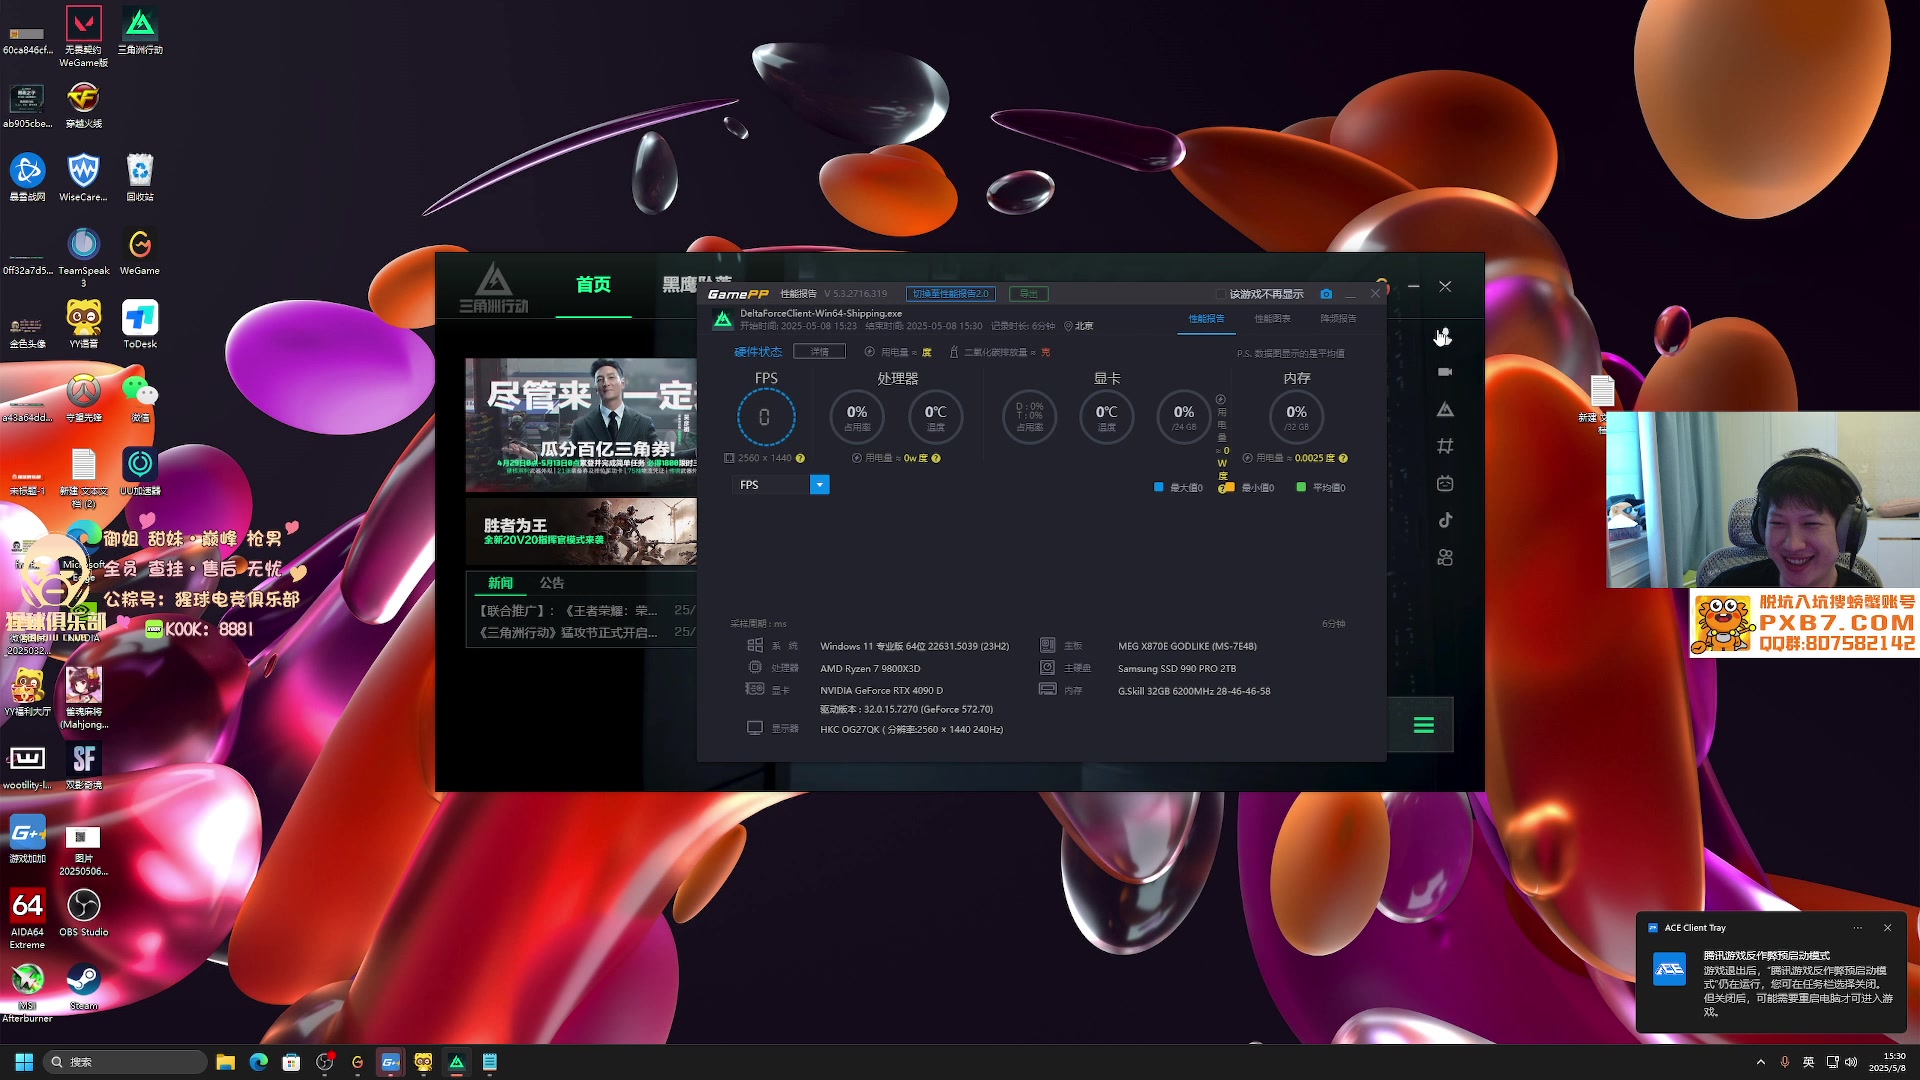This screenshot has height=1080, width=1920.
Task: Click the GamePP screenshot camera icon
Action: coord(1326,294)
